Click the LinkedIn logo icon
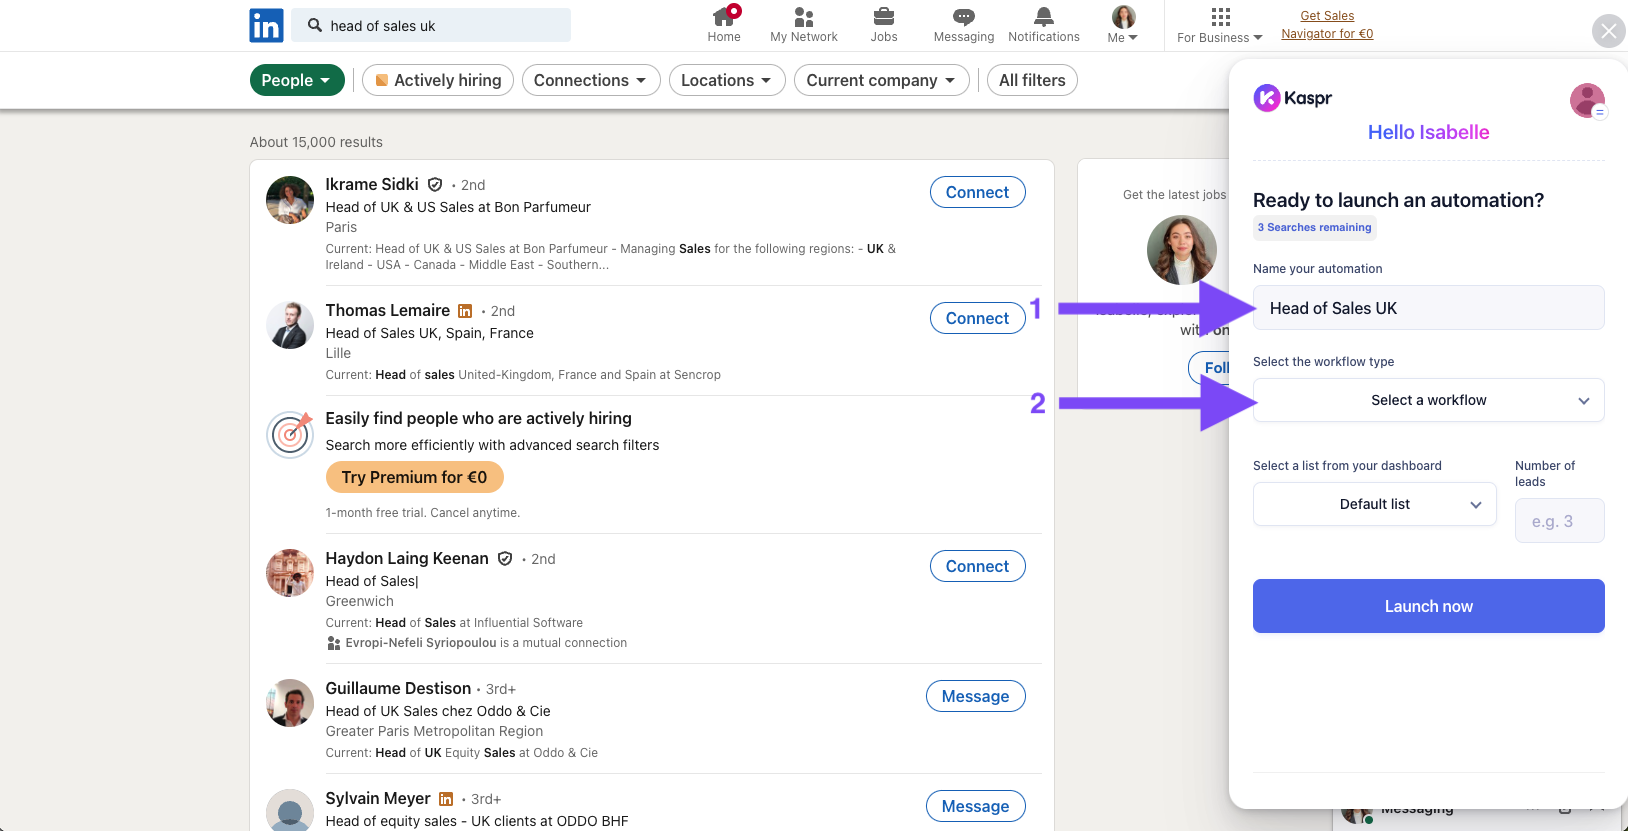Screen dimensions: 1628x831 click(x=266, y=25)
